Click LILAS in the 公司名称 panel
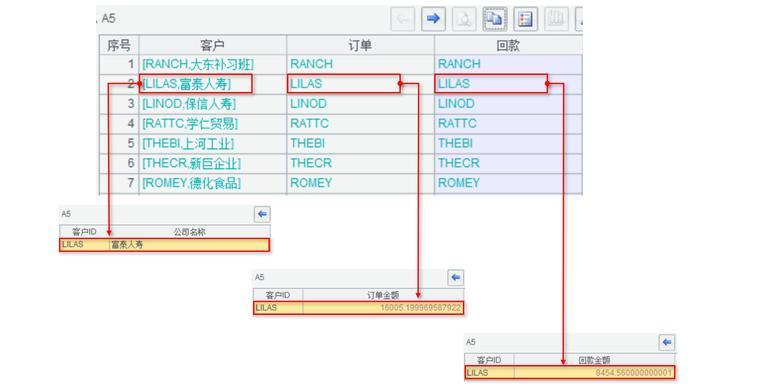This screenshot has height=391, width=768. coord(84,244)
